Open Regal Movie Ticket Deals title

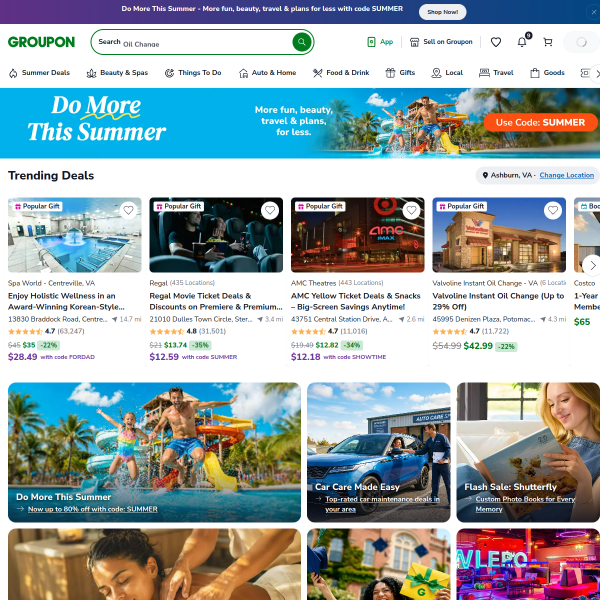pos(216,301)
